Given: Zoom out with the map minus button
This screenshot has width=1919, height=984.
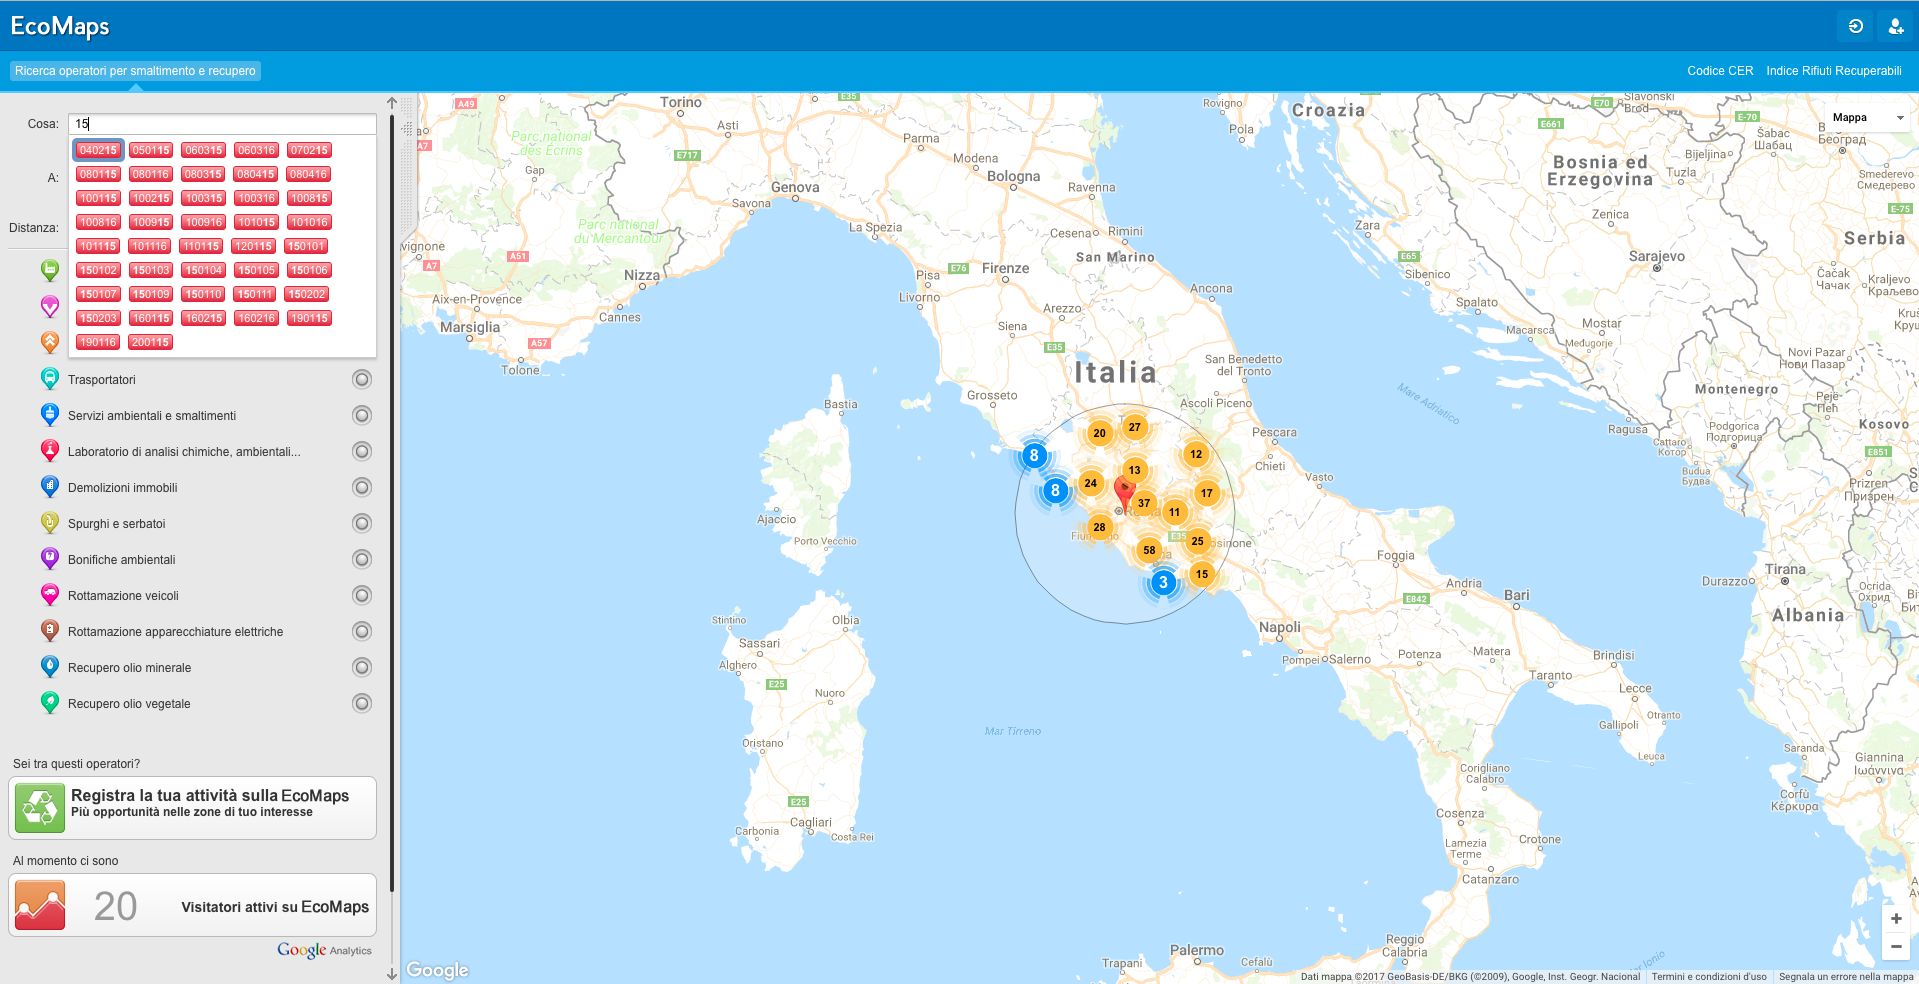Looking at the screenshot, I should (x=1896, y=946).
